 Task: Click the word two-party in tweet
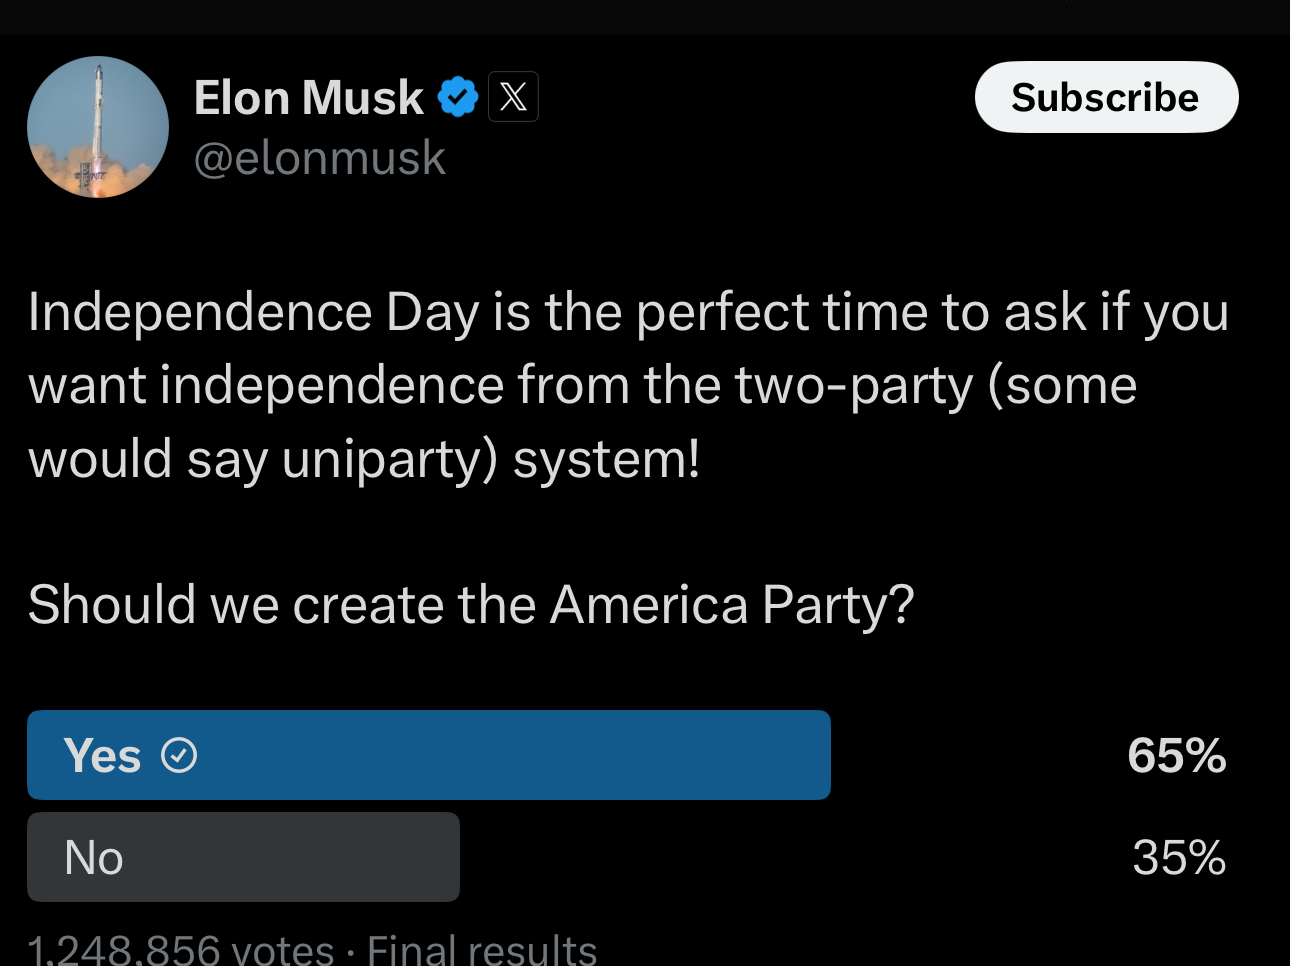pos(854,386)
